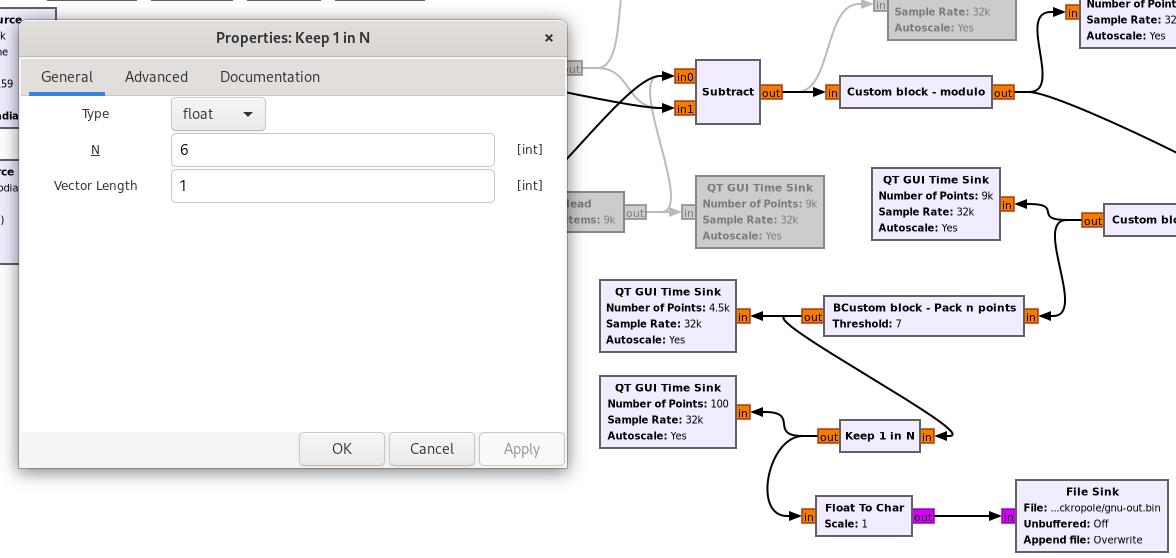The width and height of the screenshot is (1176, 558).
Task: Confirm with the OK button
Action: pos(342,448)
